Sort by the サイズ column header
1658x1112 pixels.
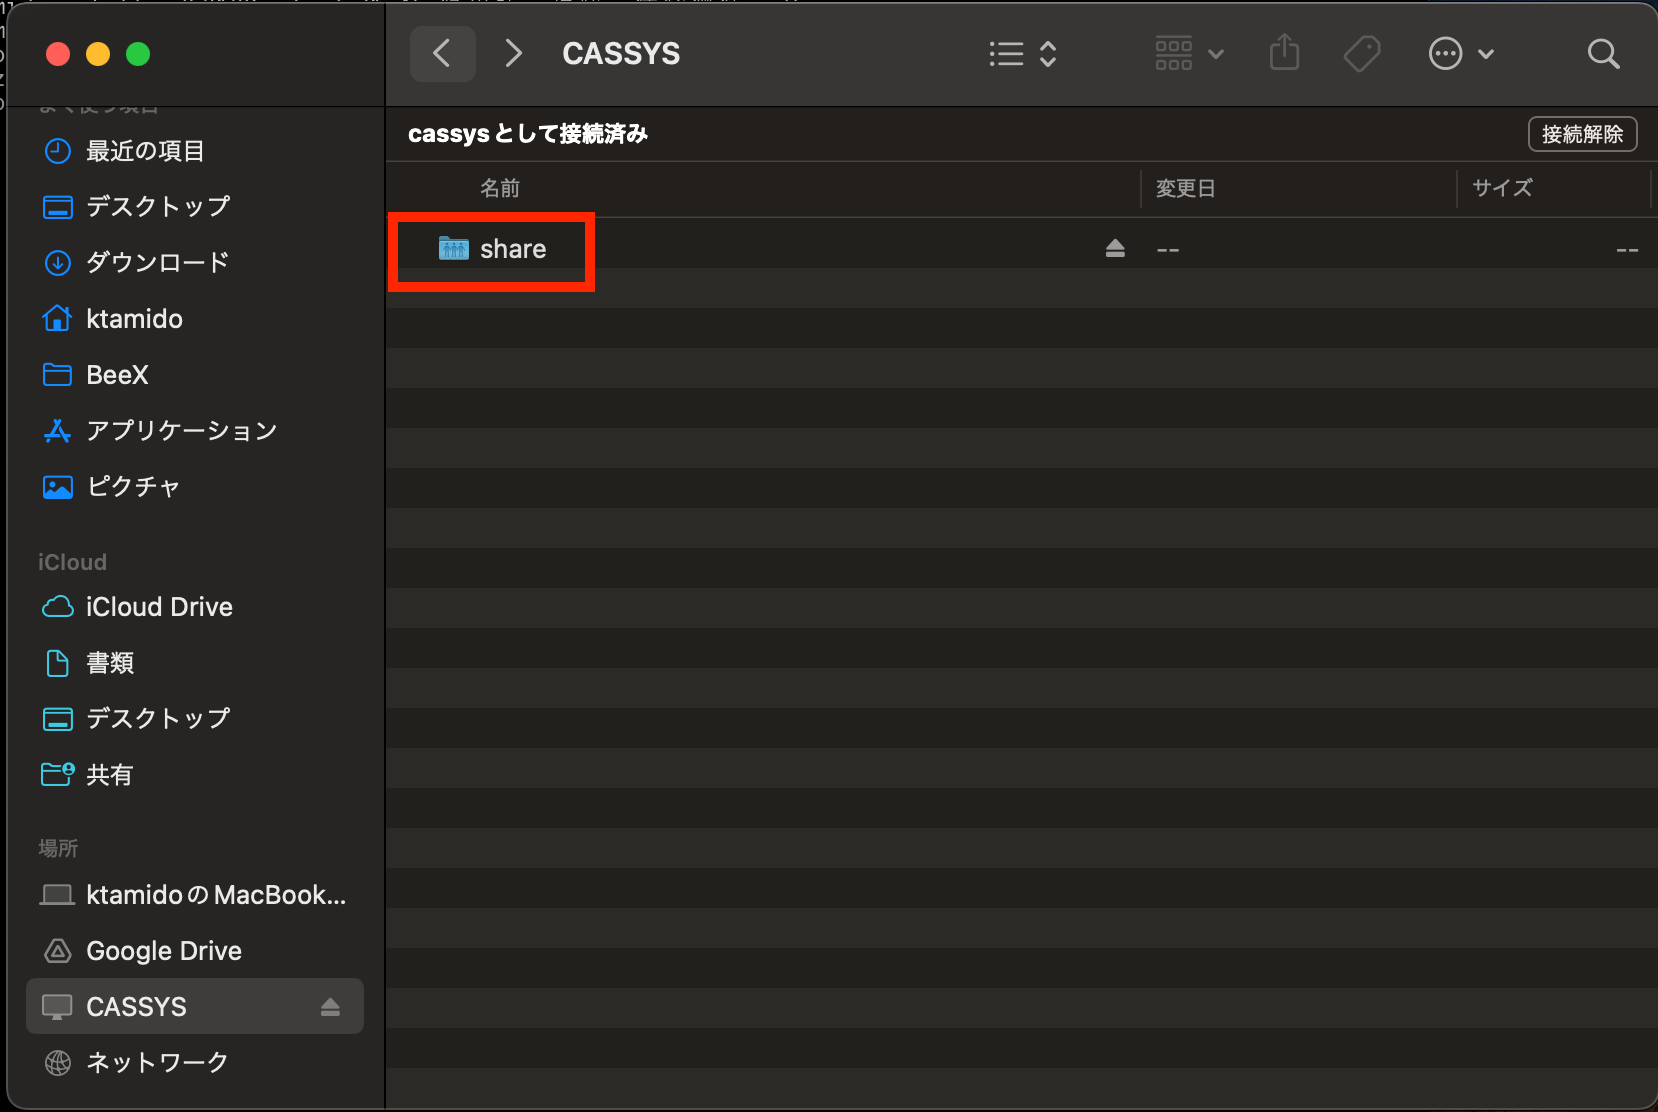click(x=1502, y=188)
